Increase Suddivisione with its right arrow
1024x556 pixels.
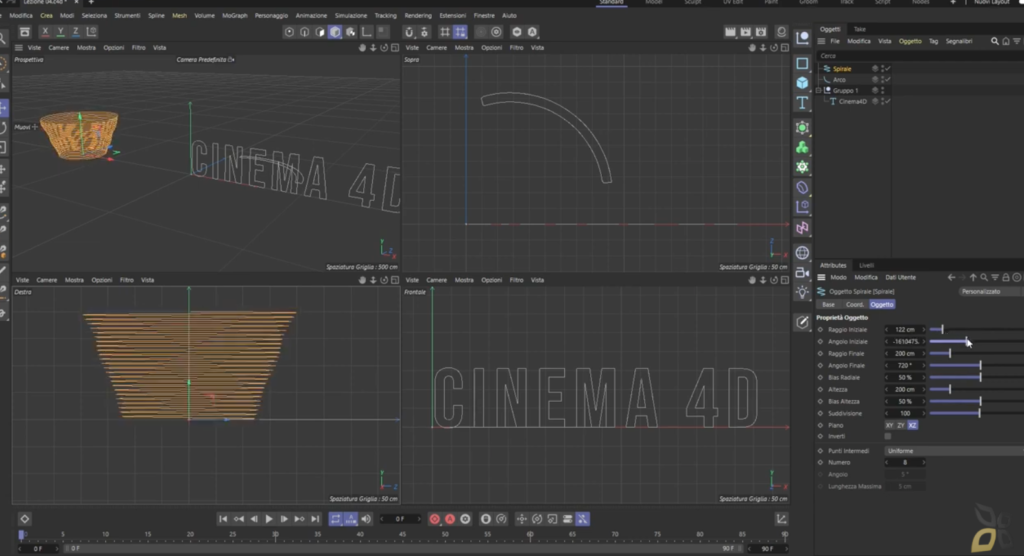(923, 414)
